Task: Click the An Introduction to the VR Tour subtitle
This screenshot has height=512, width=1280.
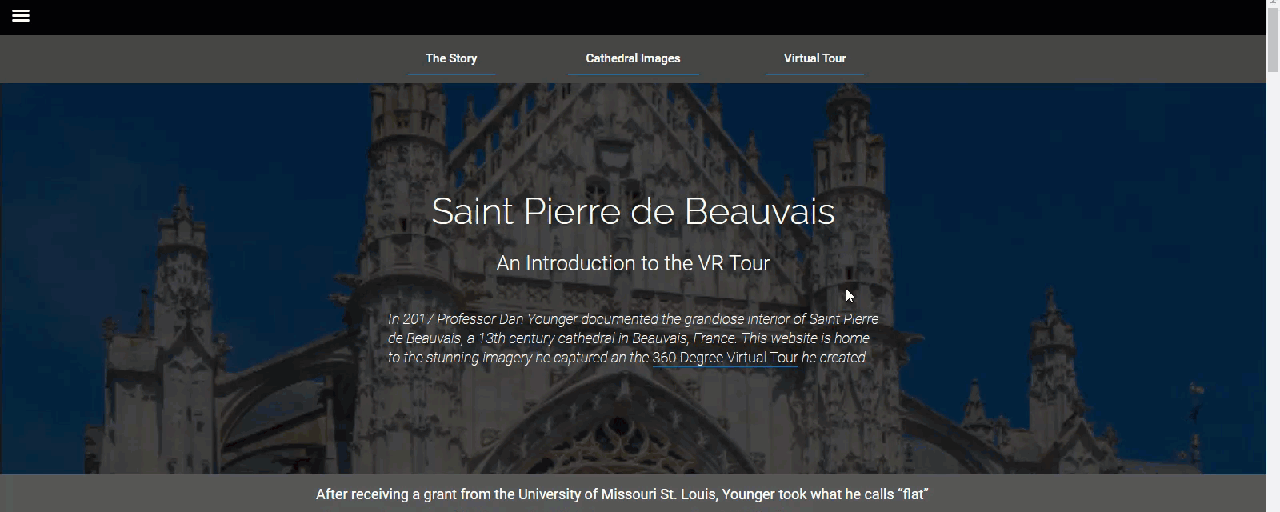Action: coord(633,263)
